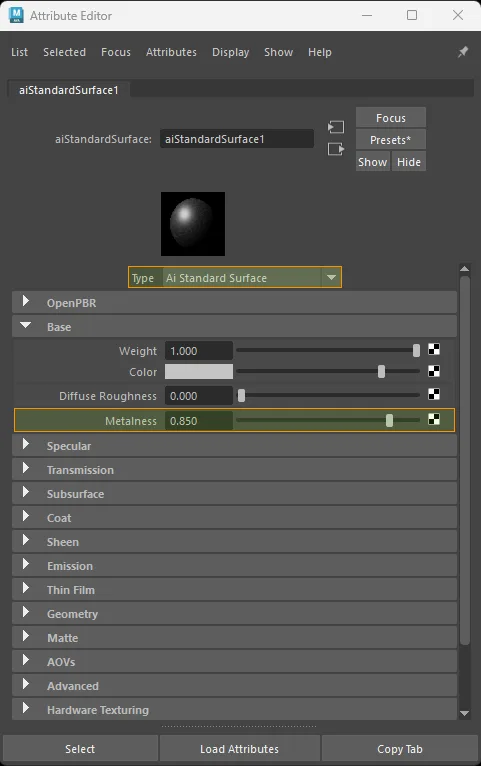Click the base Color swatch
The height and width of the screenshot is (766, 481).
[x=199, y=372]
